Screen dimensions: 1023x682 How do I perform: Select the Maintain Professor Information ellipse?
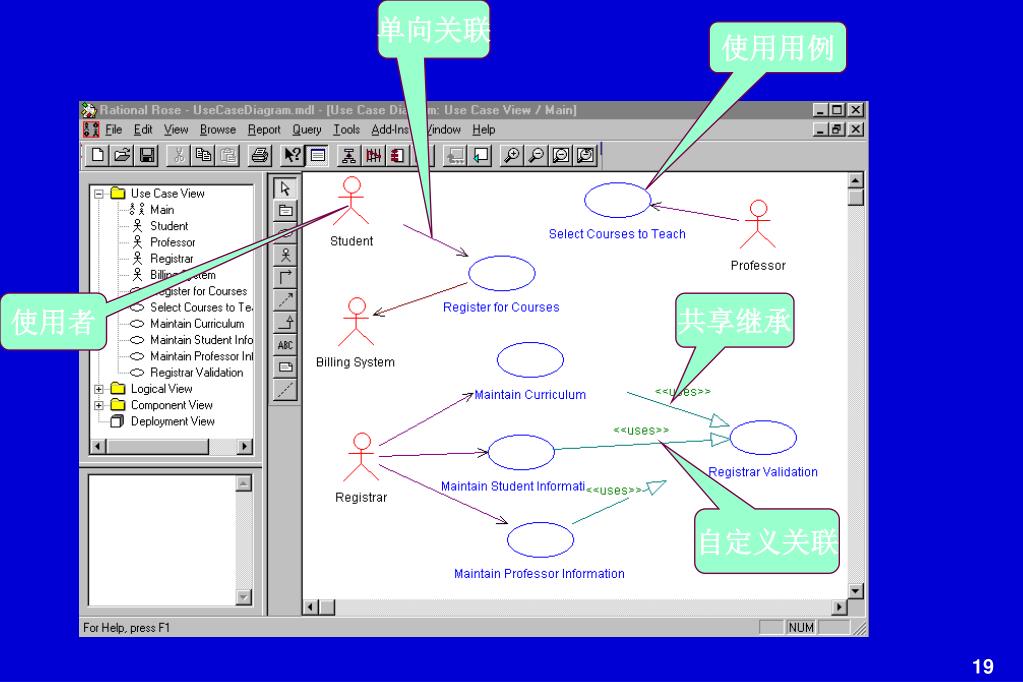pyautogui.click(x=540, y=539)
